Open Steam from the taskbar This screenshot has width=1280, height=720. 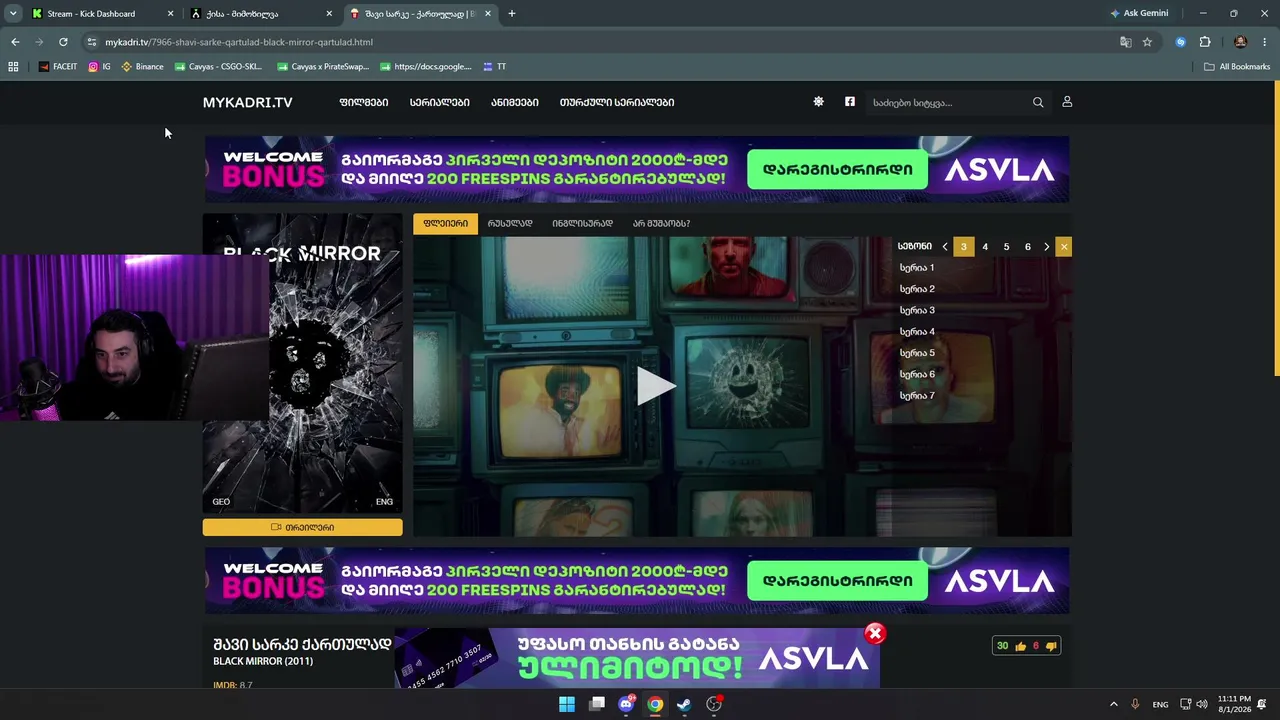(x=684, y=704)
